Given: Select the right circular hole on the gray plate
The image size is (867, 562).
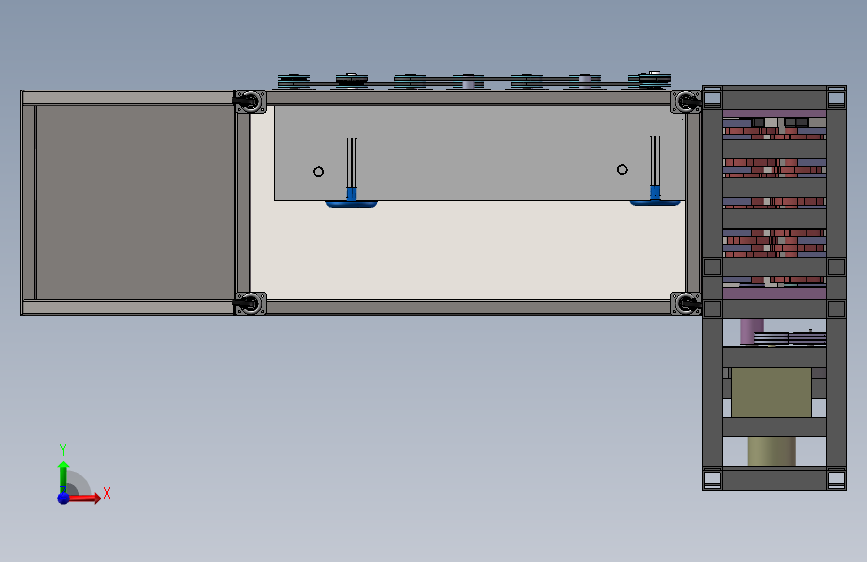Looking at the screenshot, I should click(622, 169).
